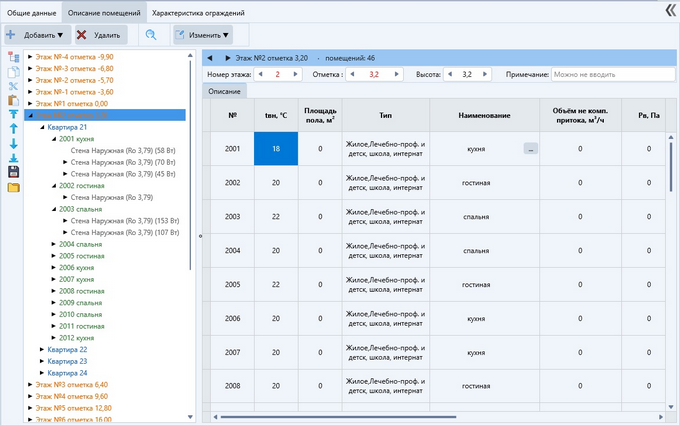680x426 pixels.
Task: Click the Удалить button
Action: point(101,35)
